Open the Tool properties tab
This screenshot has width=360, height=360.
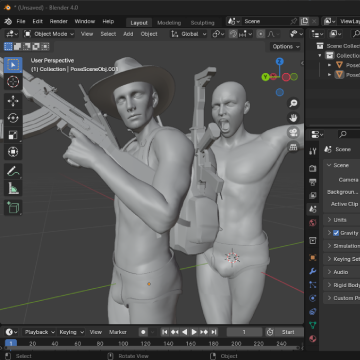312,151
